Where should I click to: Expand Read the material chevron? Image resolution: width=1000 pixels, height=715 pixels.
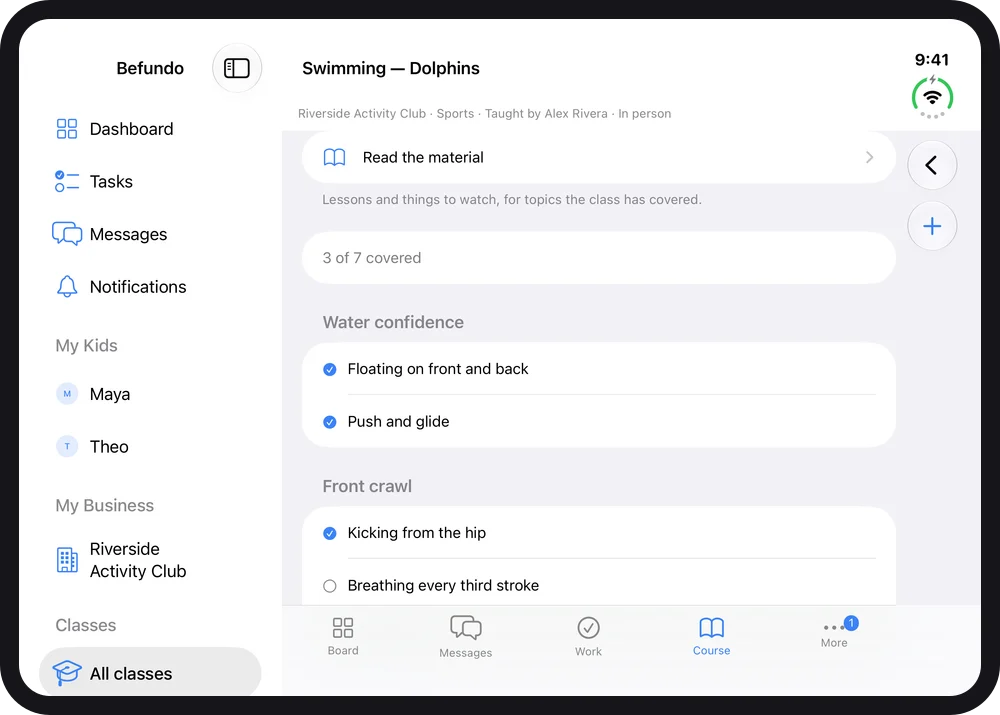869,158
